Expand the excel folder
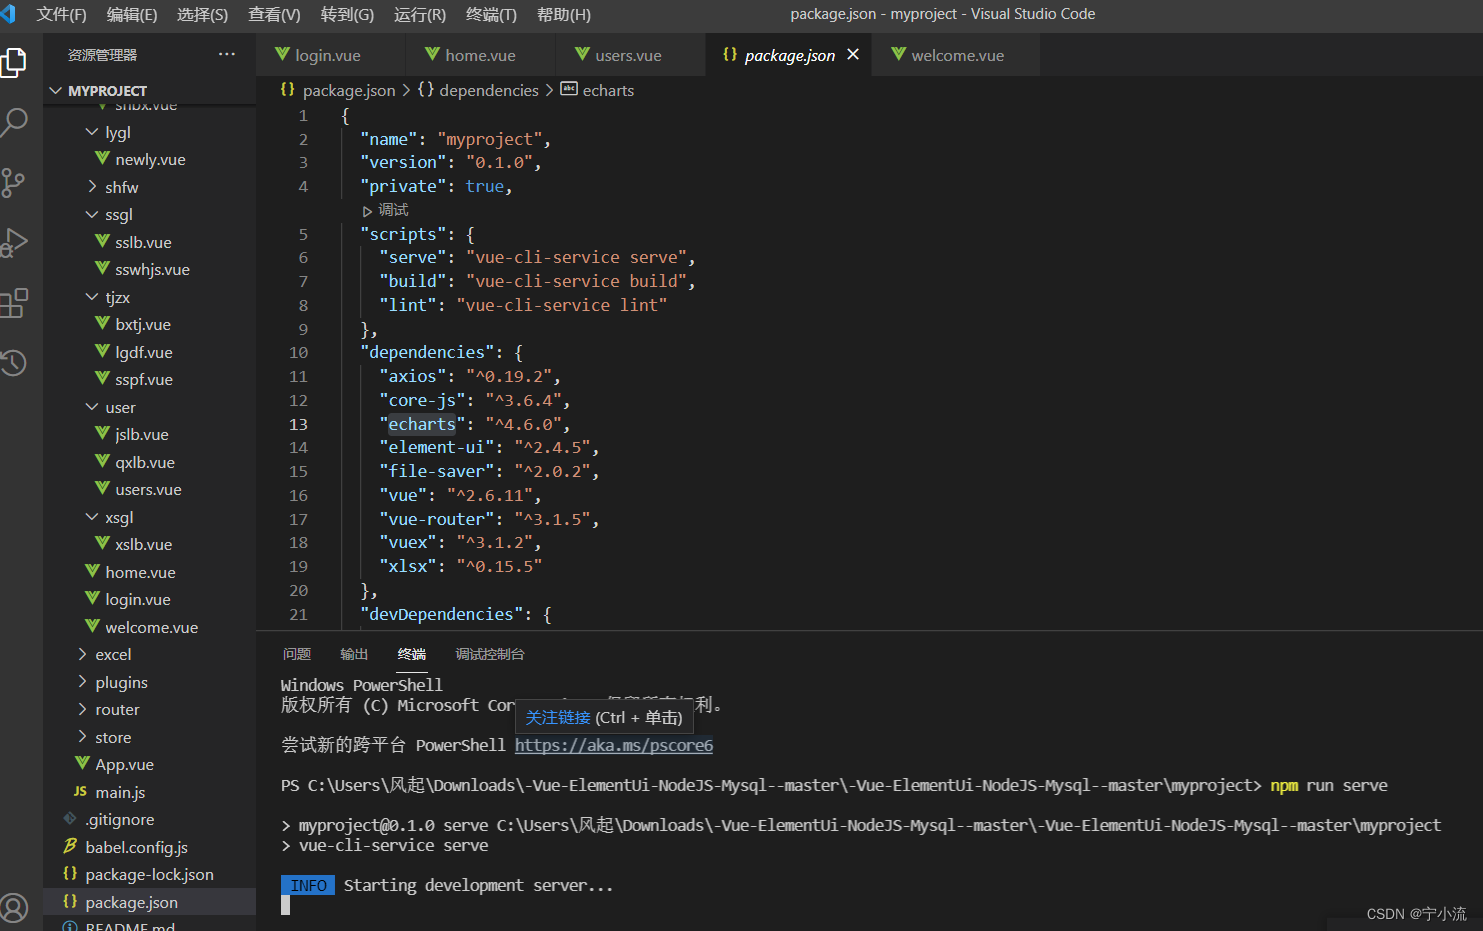The width and height of the screenshot is (1483, 931). 150,654
